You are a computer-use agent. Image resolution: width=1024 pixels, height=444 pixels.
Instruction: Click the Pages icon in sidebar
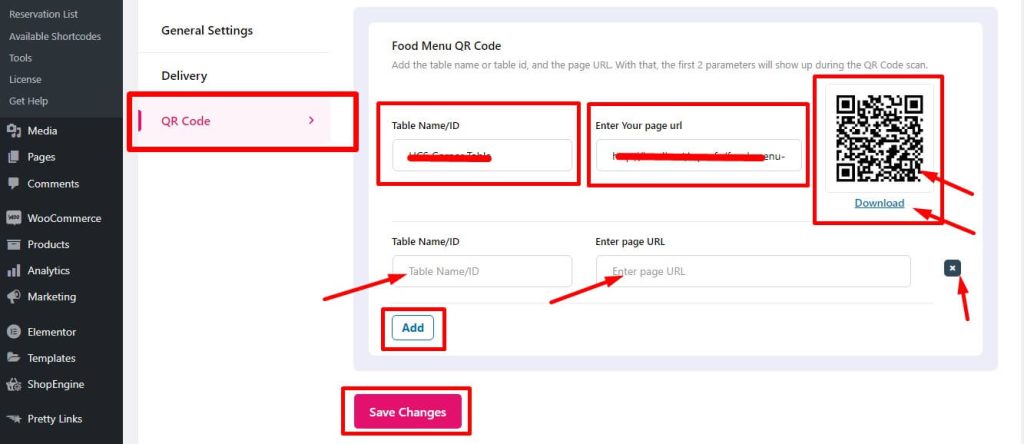point(14,157)
